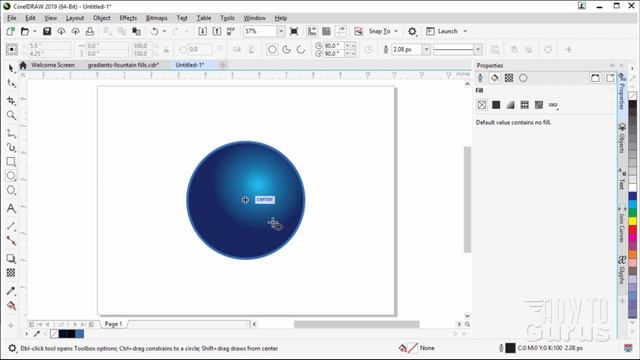Create a new document

click(x=11, y=31)
